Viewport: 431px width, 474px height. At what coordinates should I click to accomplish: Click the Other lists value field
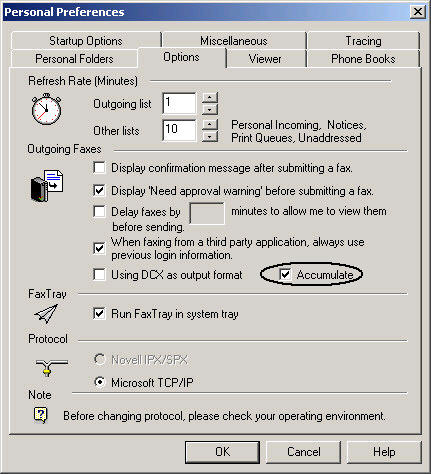179,130
